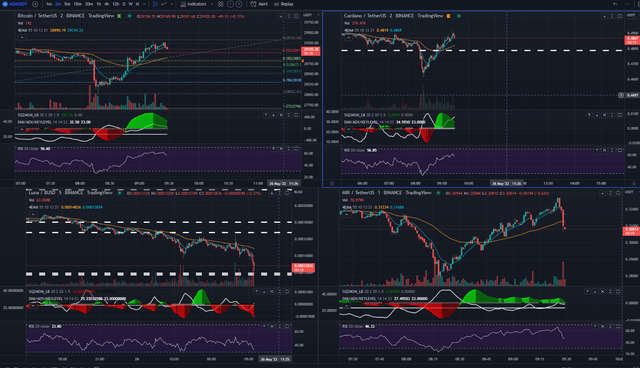Open the Indicators dialog
The height and width of the screenshot is (368, 640).
(x=193, y=4)
